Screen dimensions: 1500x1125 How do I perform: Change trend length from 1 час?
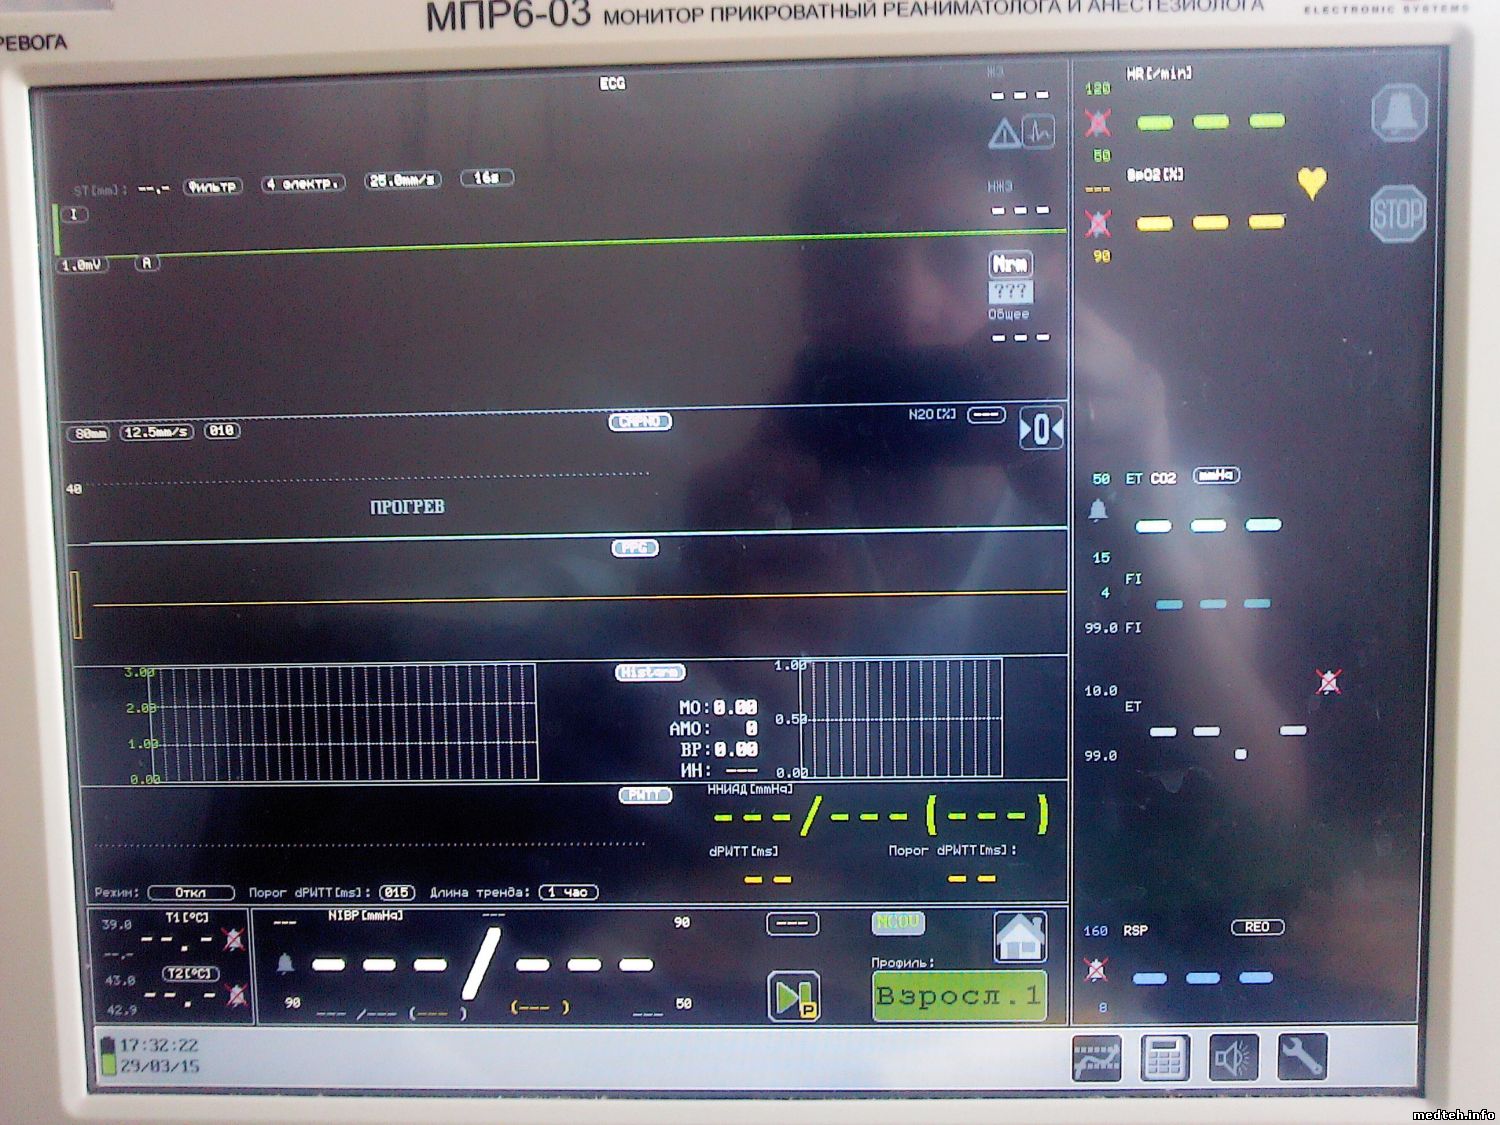[x=568, y=892]
